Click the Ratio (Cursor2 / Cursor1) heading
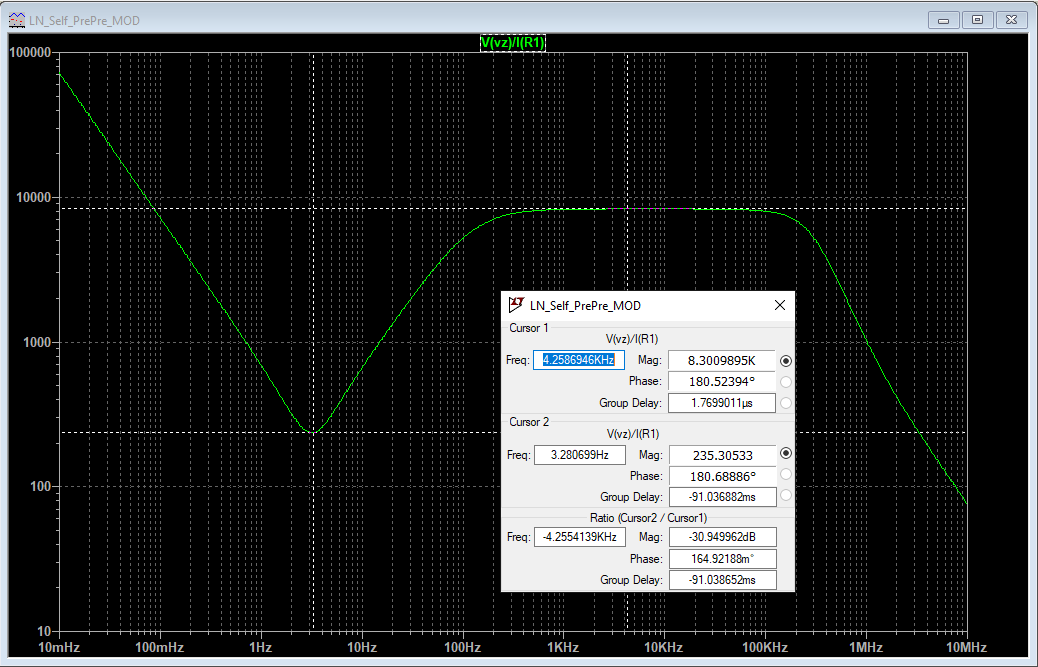Viewport: 1038px width, 667px height. 648,517
